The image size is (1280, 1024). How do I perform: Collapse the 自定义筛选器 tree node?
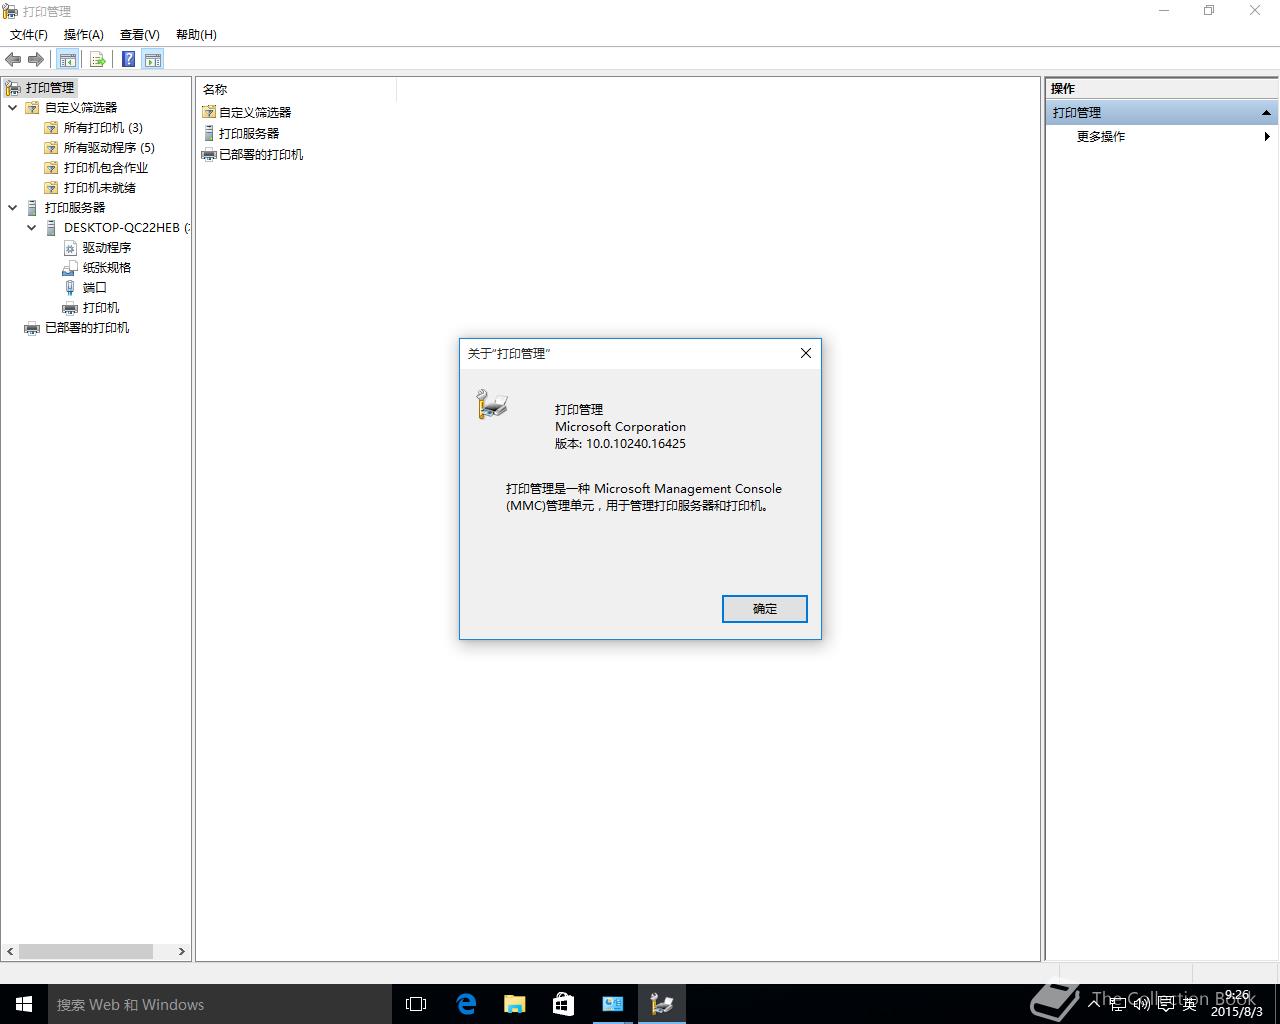pyautogui.click(x=12, y=107)
